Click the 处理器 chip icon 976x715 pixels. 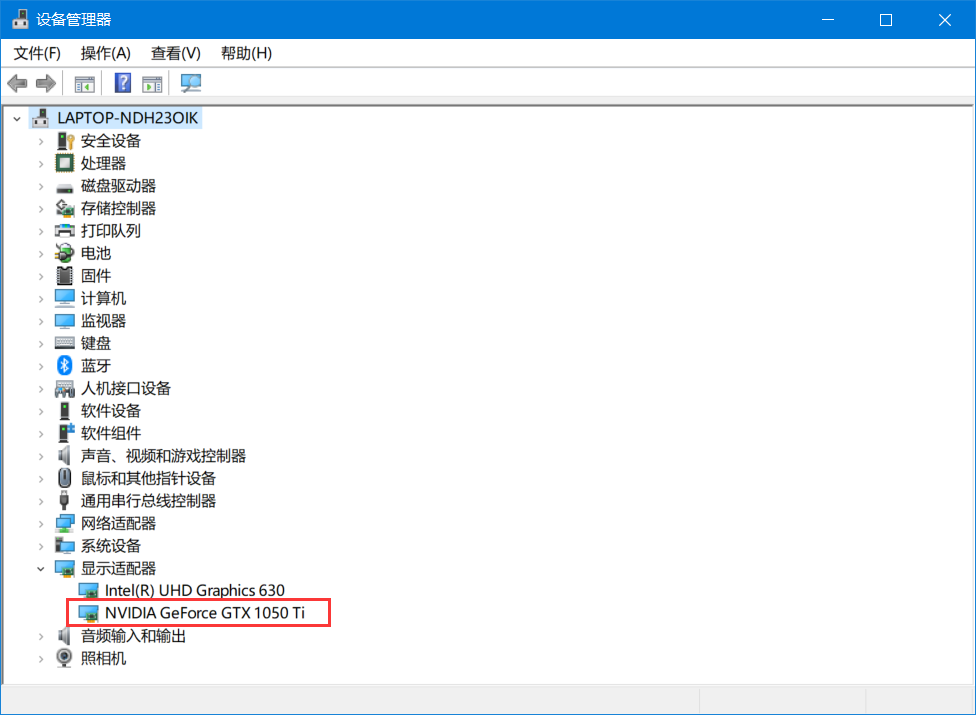click(65, 164)
